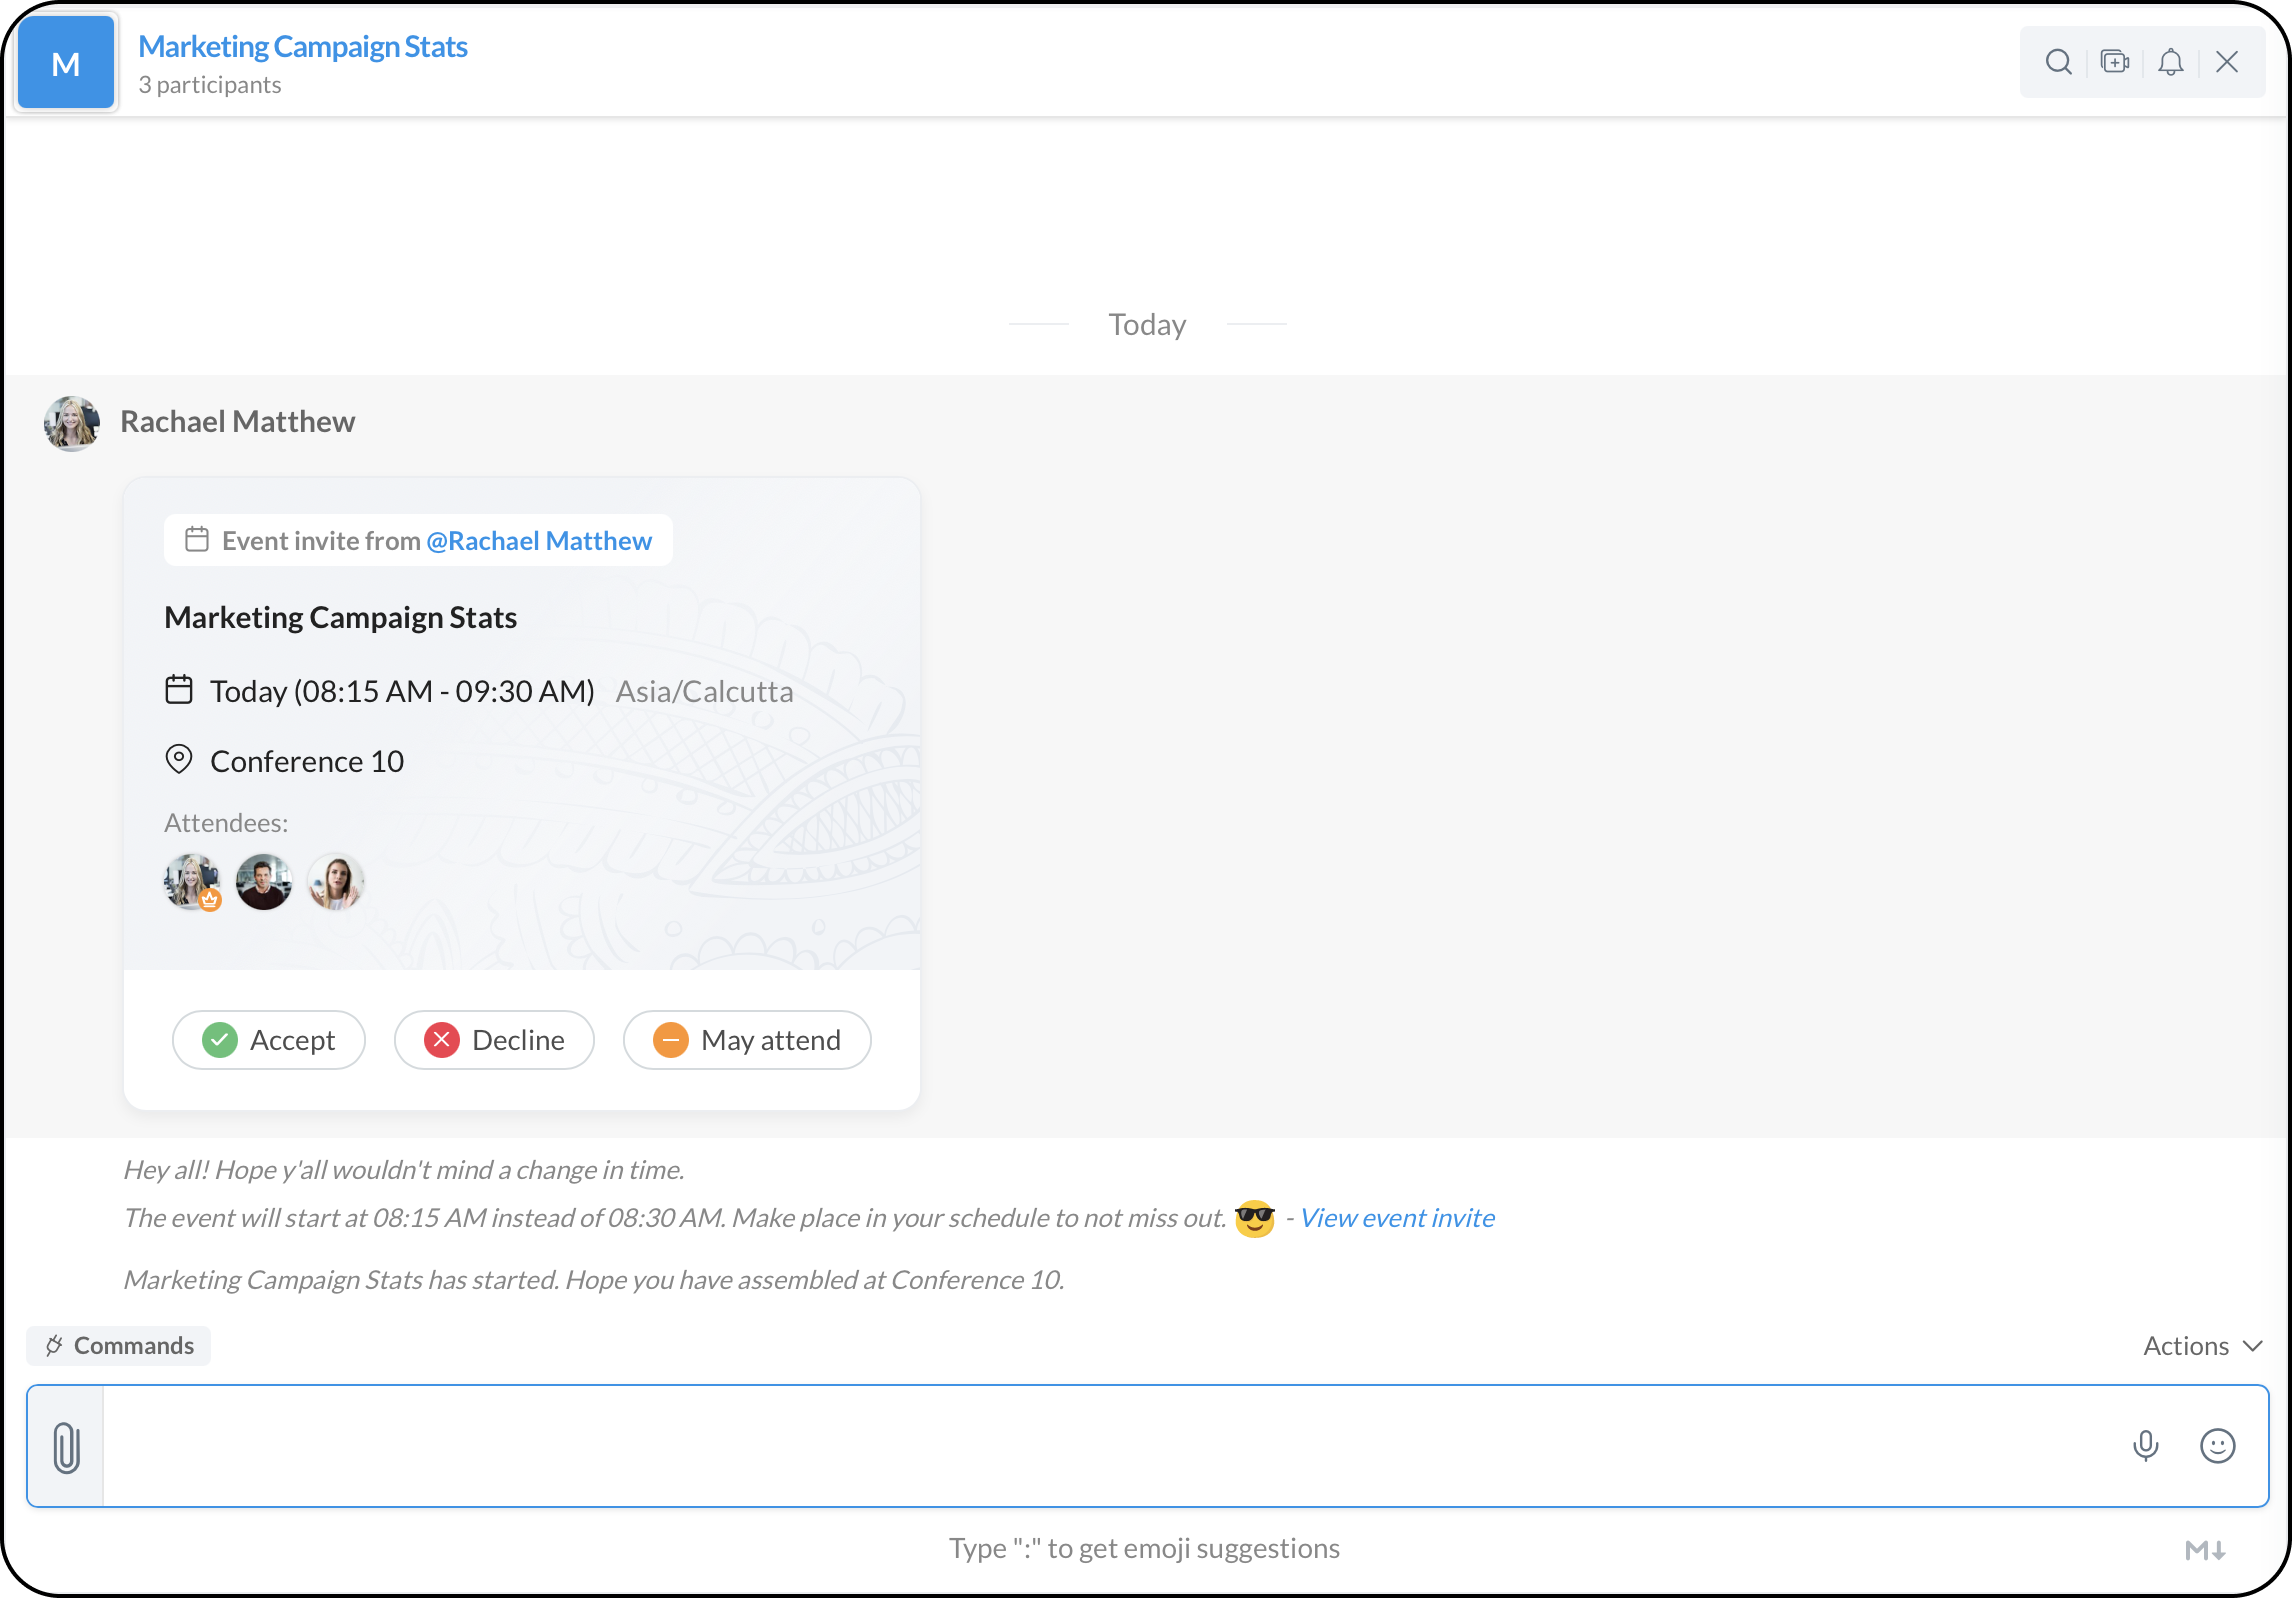Open the emoji picker smiley icon
Screen dimensions: 2292x1598
pos(2217,1446)
